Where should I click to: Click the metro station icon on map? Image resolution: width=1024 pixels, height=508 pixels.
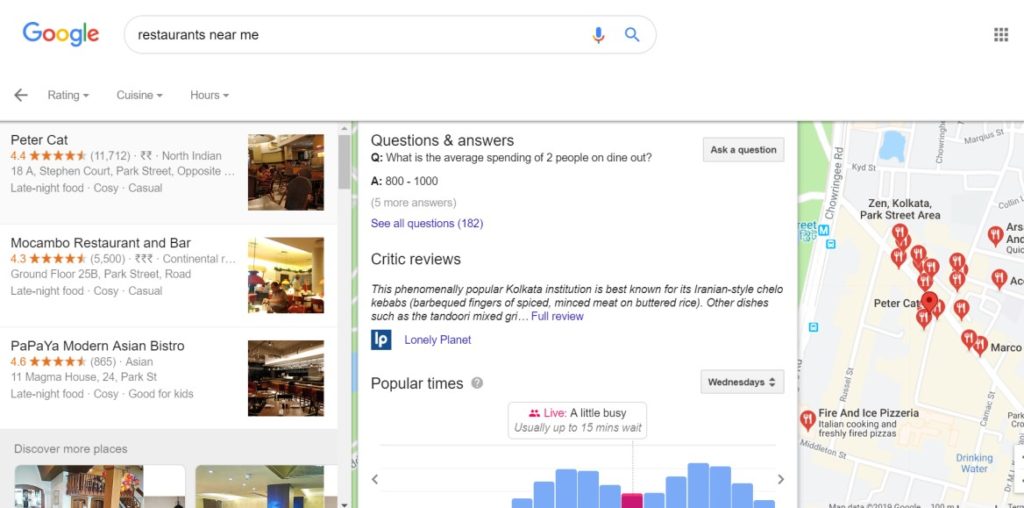click(824, 230)
